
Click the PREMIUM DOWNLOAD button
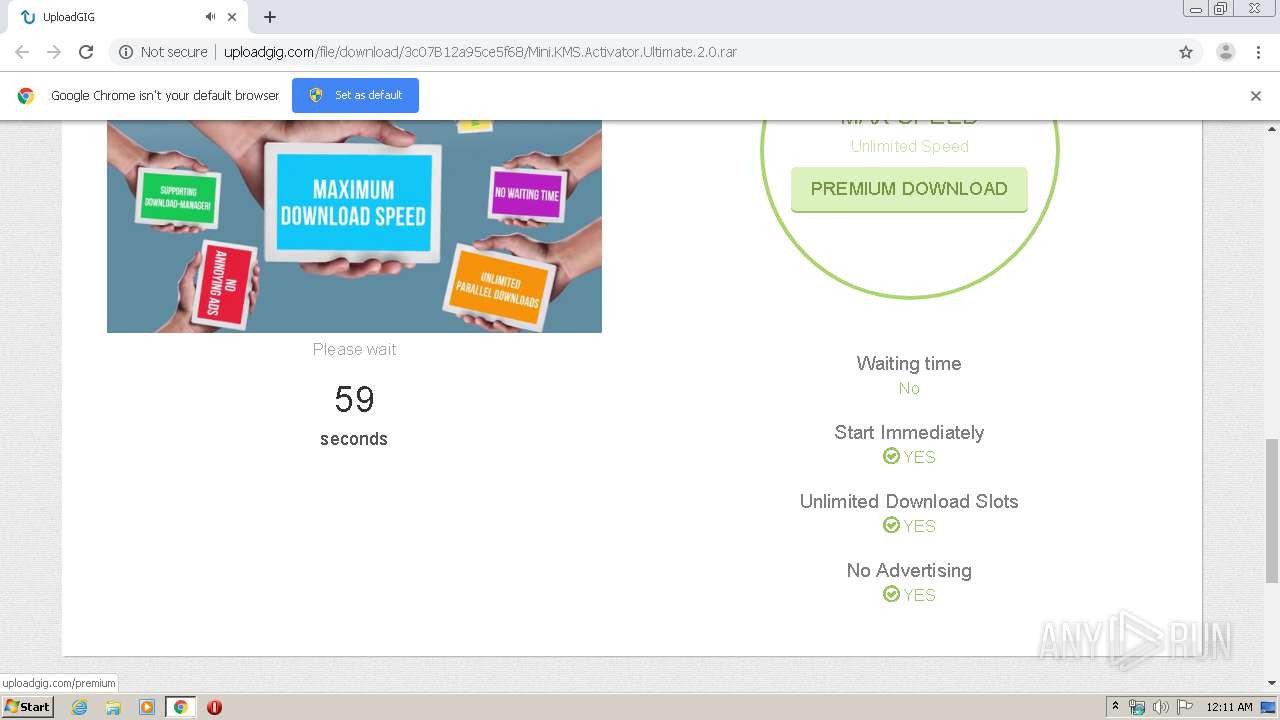(x=909, y=189)
